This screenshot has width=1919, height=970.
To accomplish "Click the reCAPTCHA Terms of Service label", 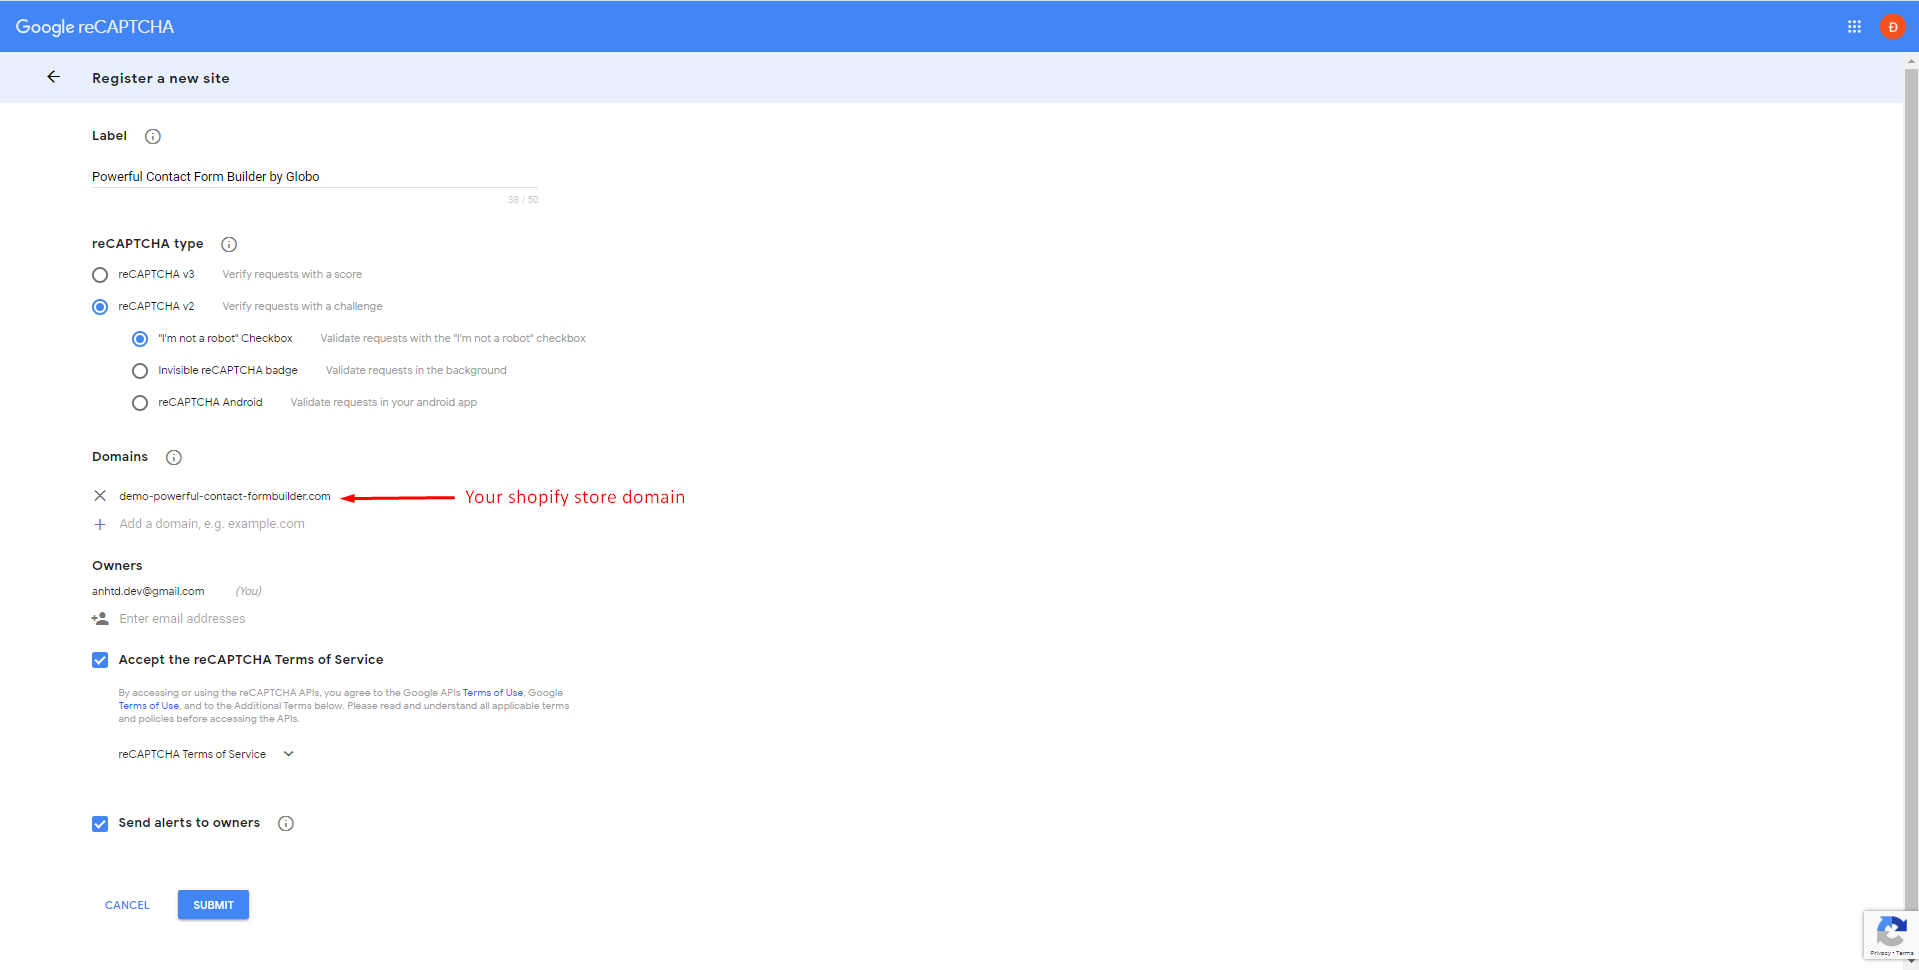I will point(192,754).
